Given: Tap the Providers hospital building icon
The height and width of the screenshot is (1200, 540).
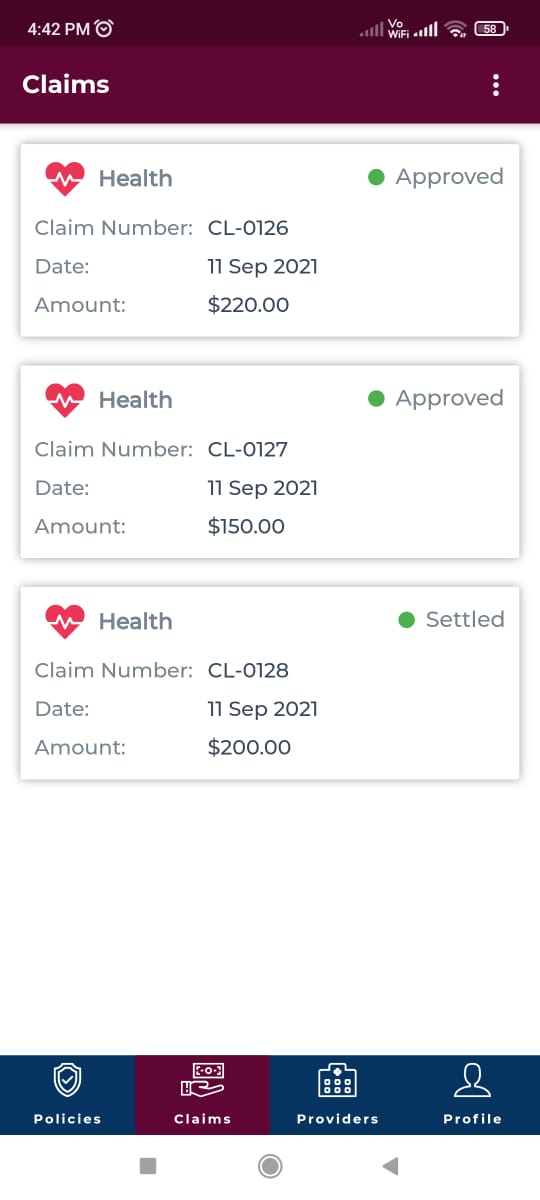Looking at the screenshot, I should tap(337, 1080).
